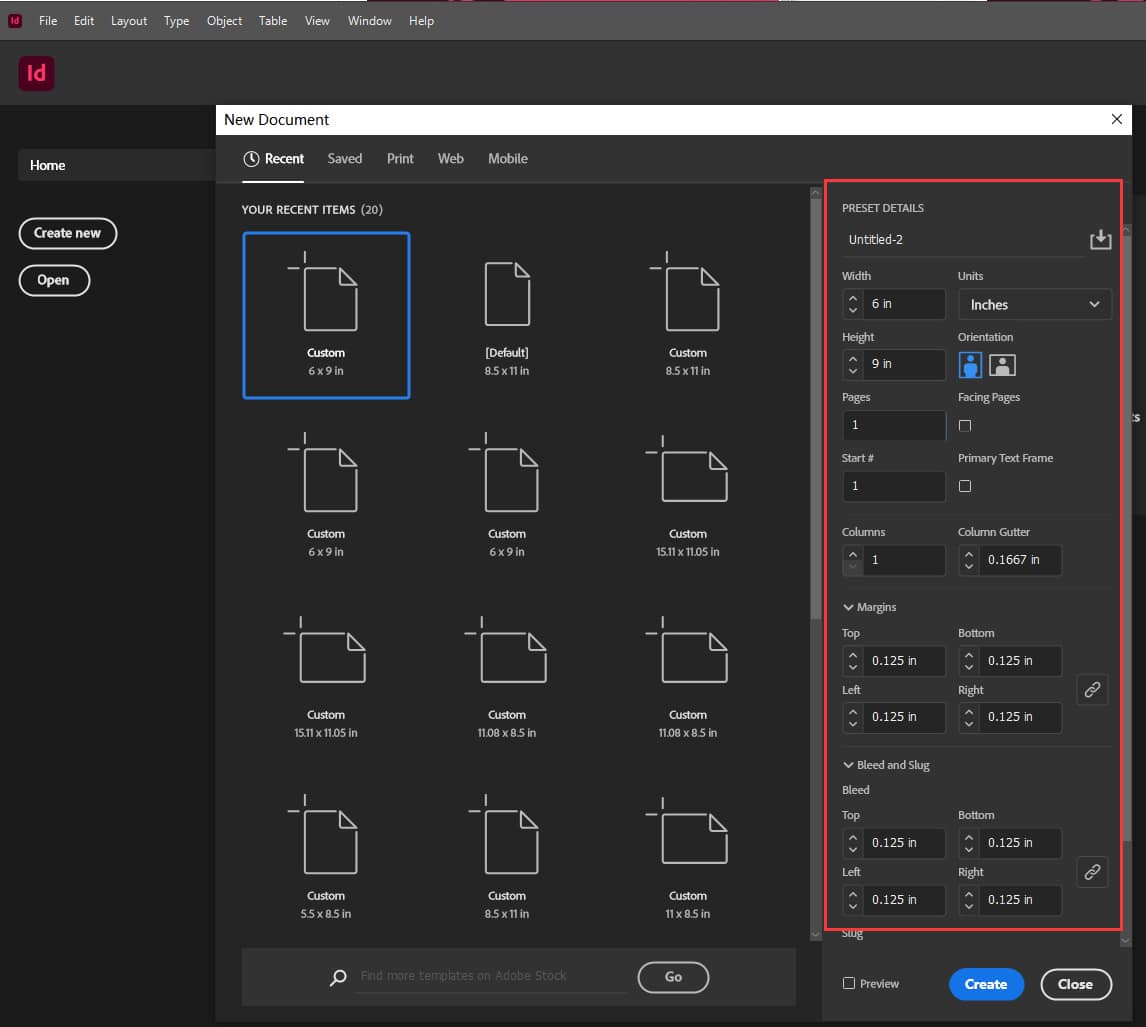1146x1027 pixels.
Task: Switch to the Print tab
Action: click(400, 159)
